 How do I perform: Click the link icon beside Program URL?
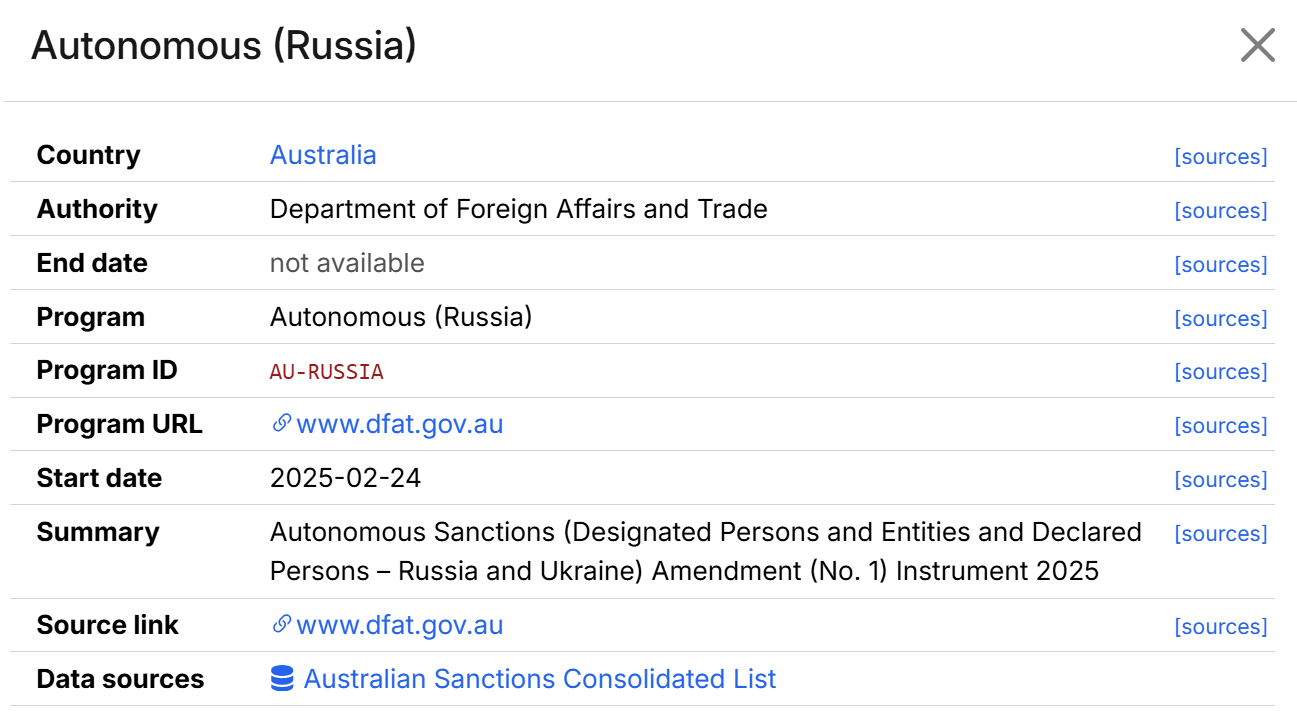[x=281, y=424]
